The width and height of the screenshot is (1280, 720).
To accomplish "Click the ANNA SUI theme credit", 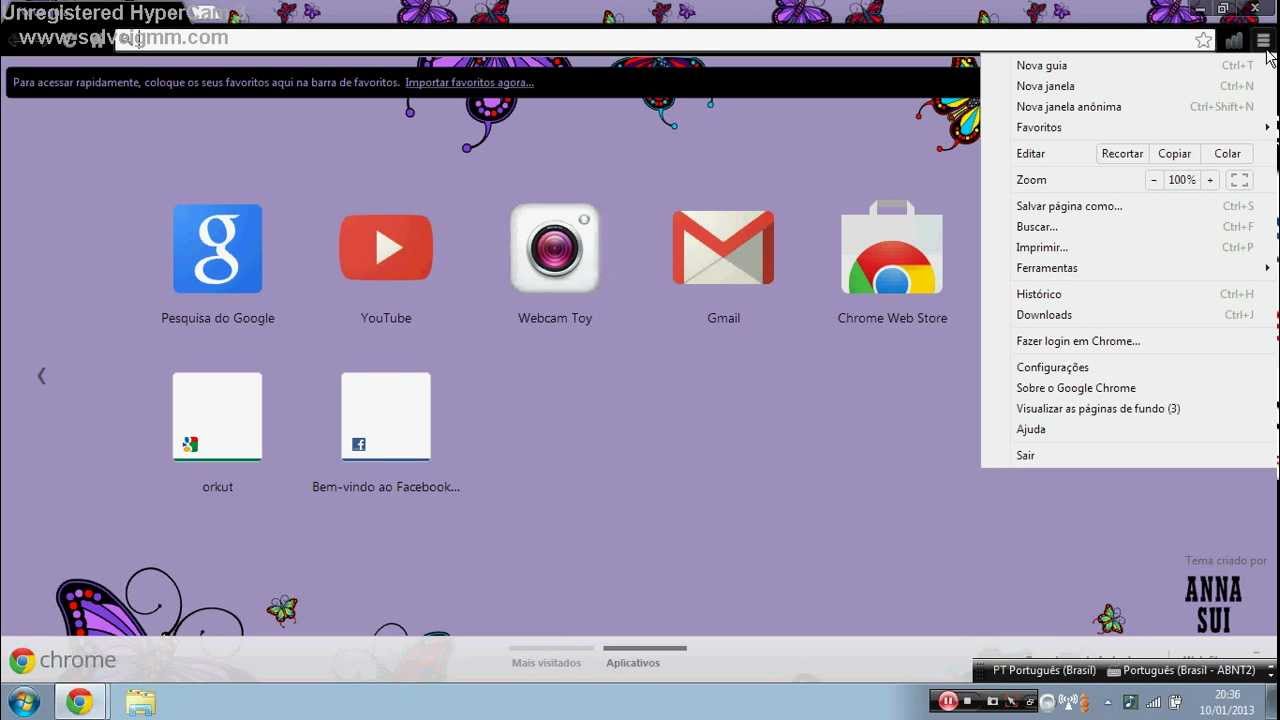I will [1213, 604].
